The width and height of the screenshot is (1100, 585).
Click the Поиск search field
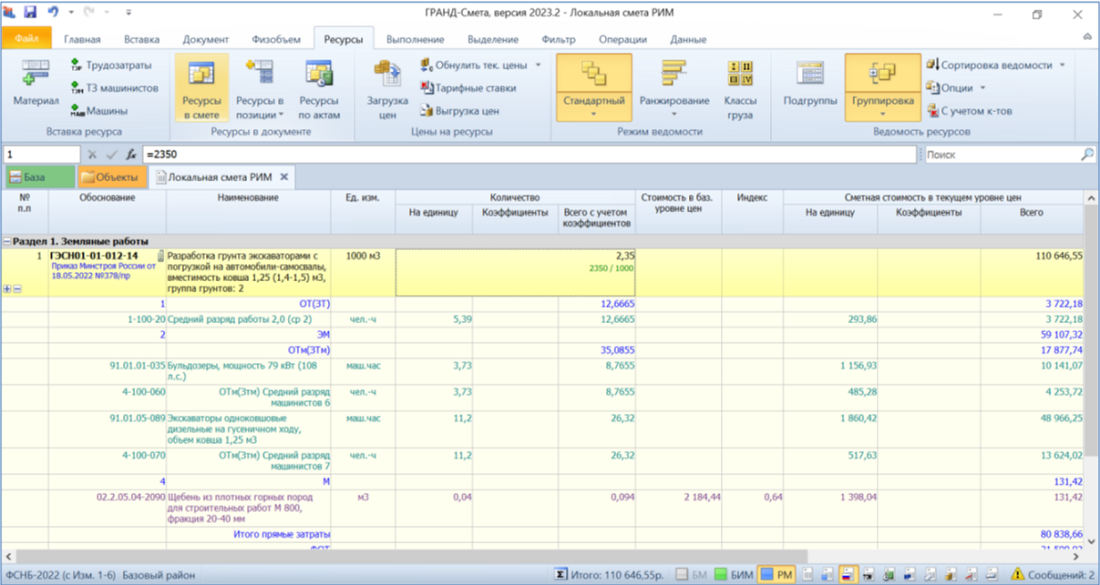click(1000, 155)
